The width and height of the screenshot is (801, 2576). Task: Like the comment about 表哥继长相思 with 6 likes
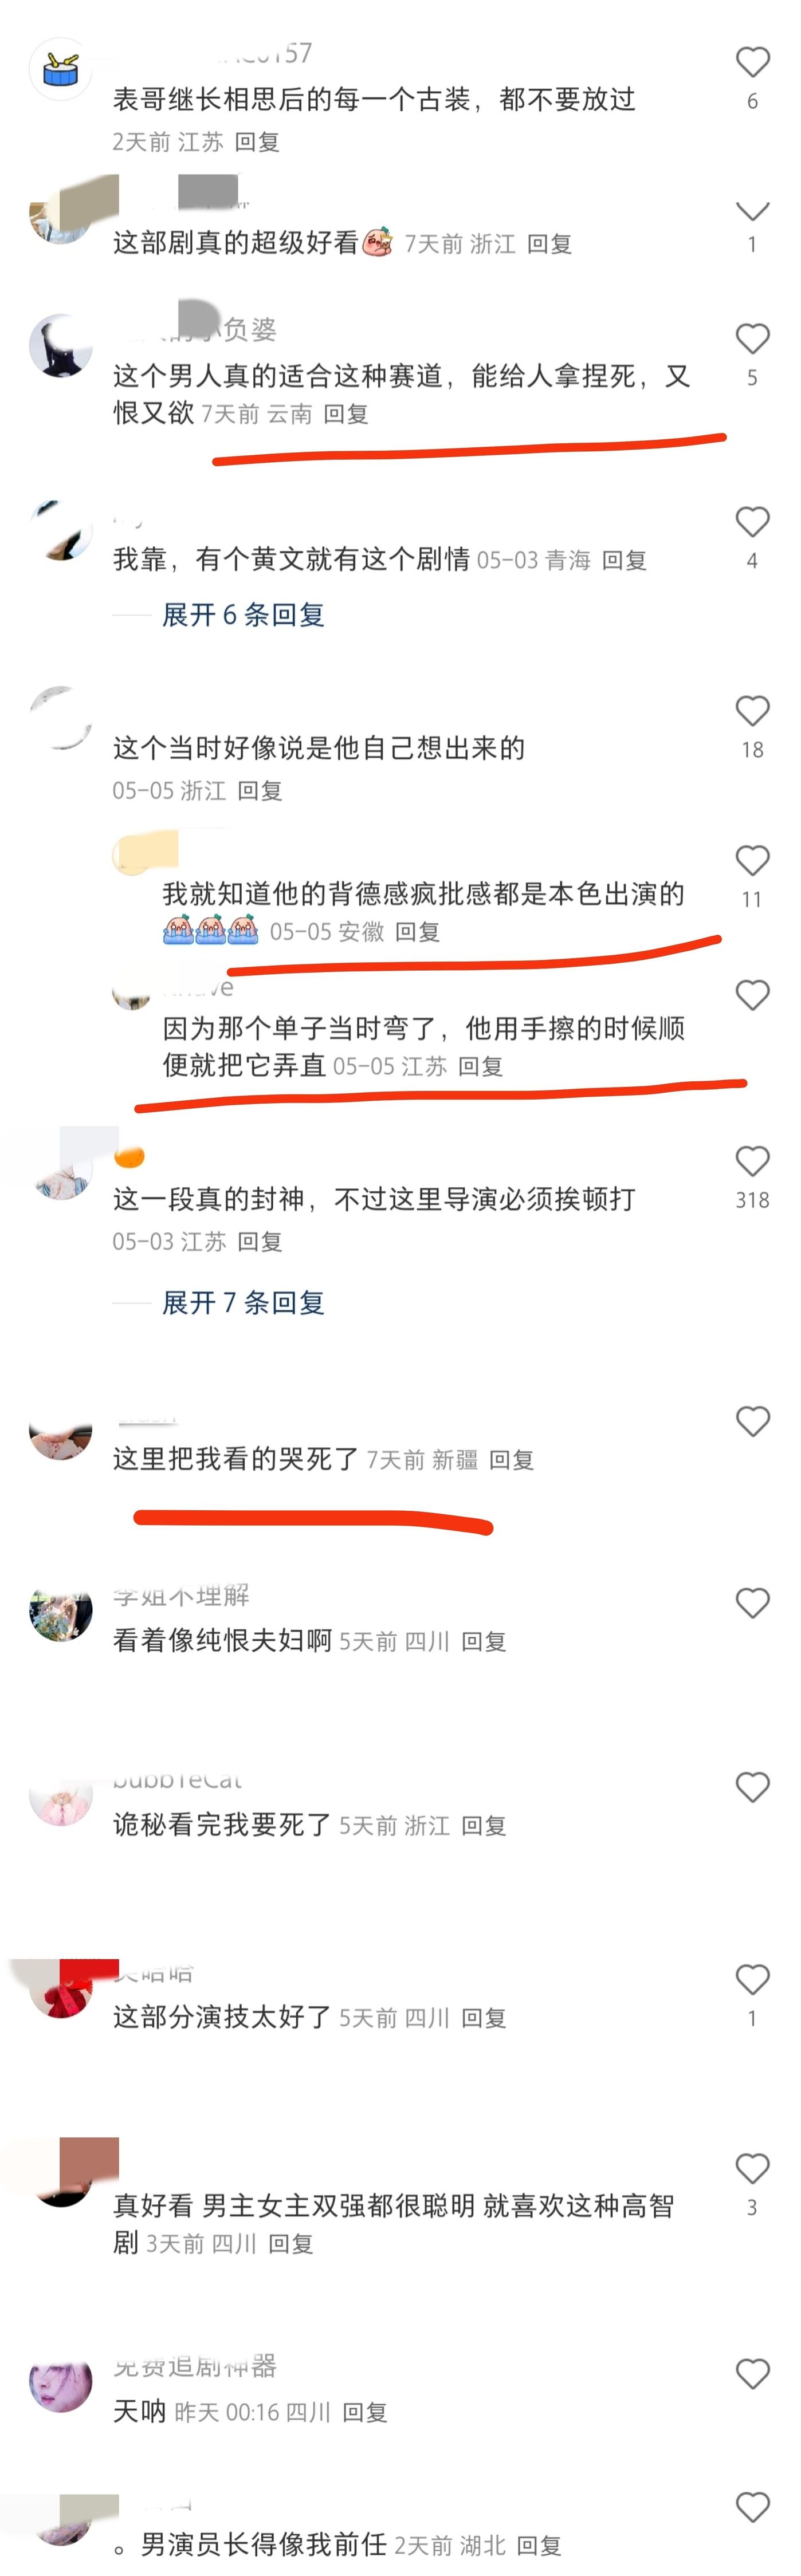752,62
